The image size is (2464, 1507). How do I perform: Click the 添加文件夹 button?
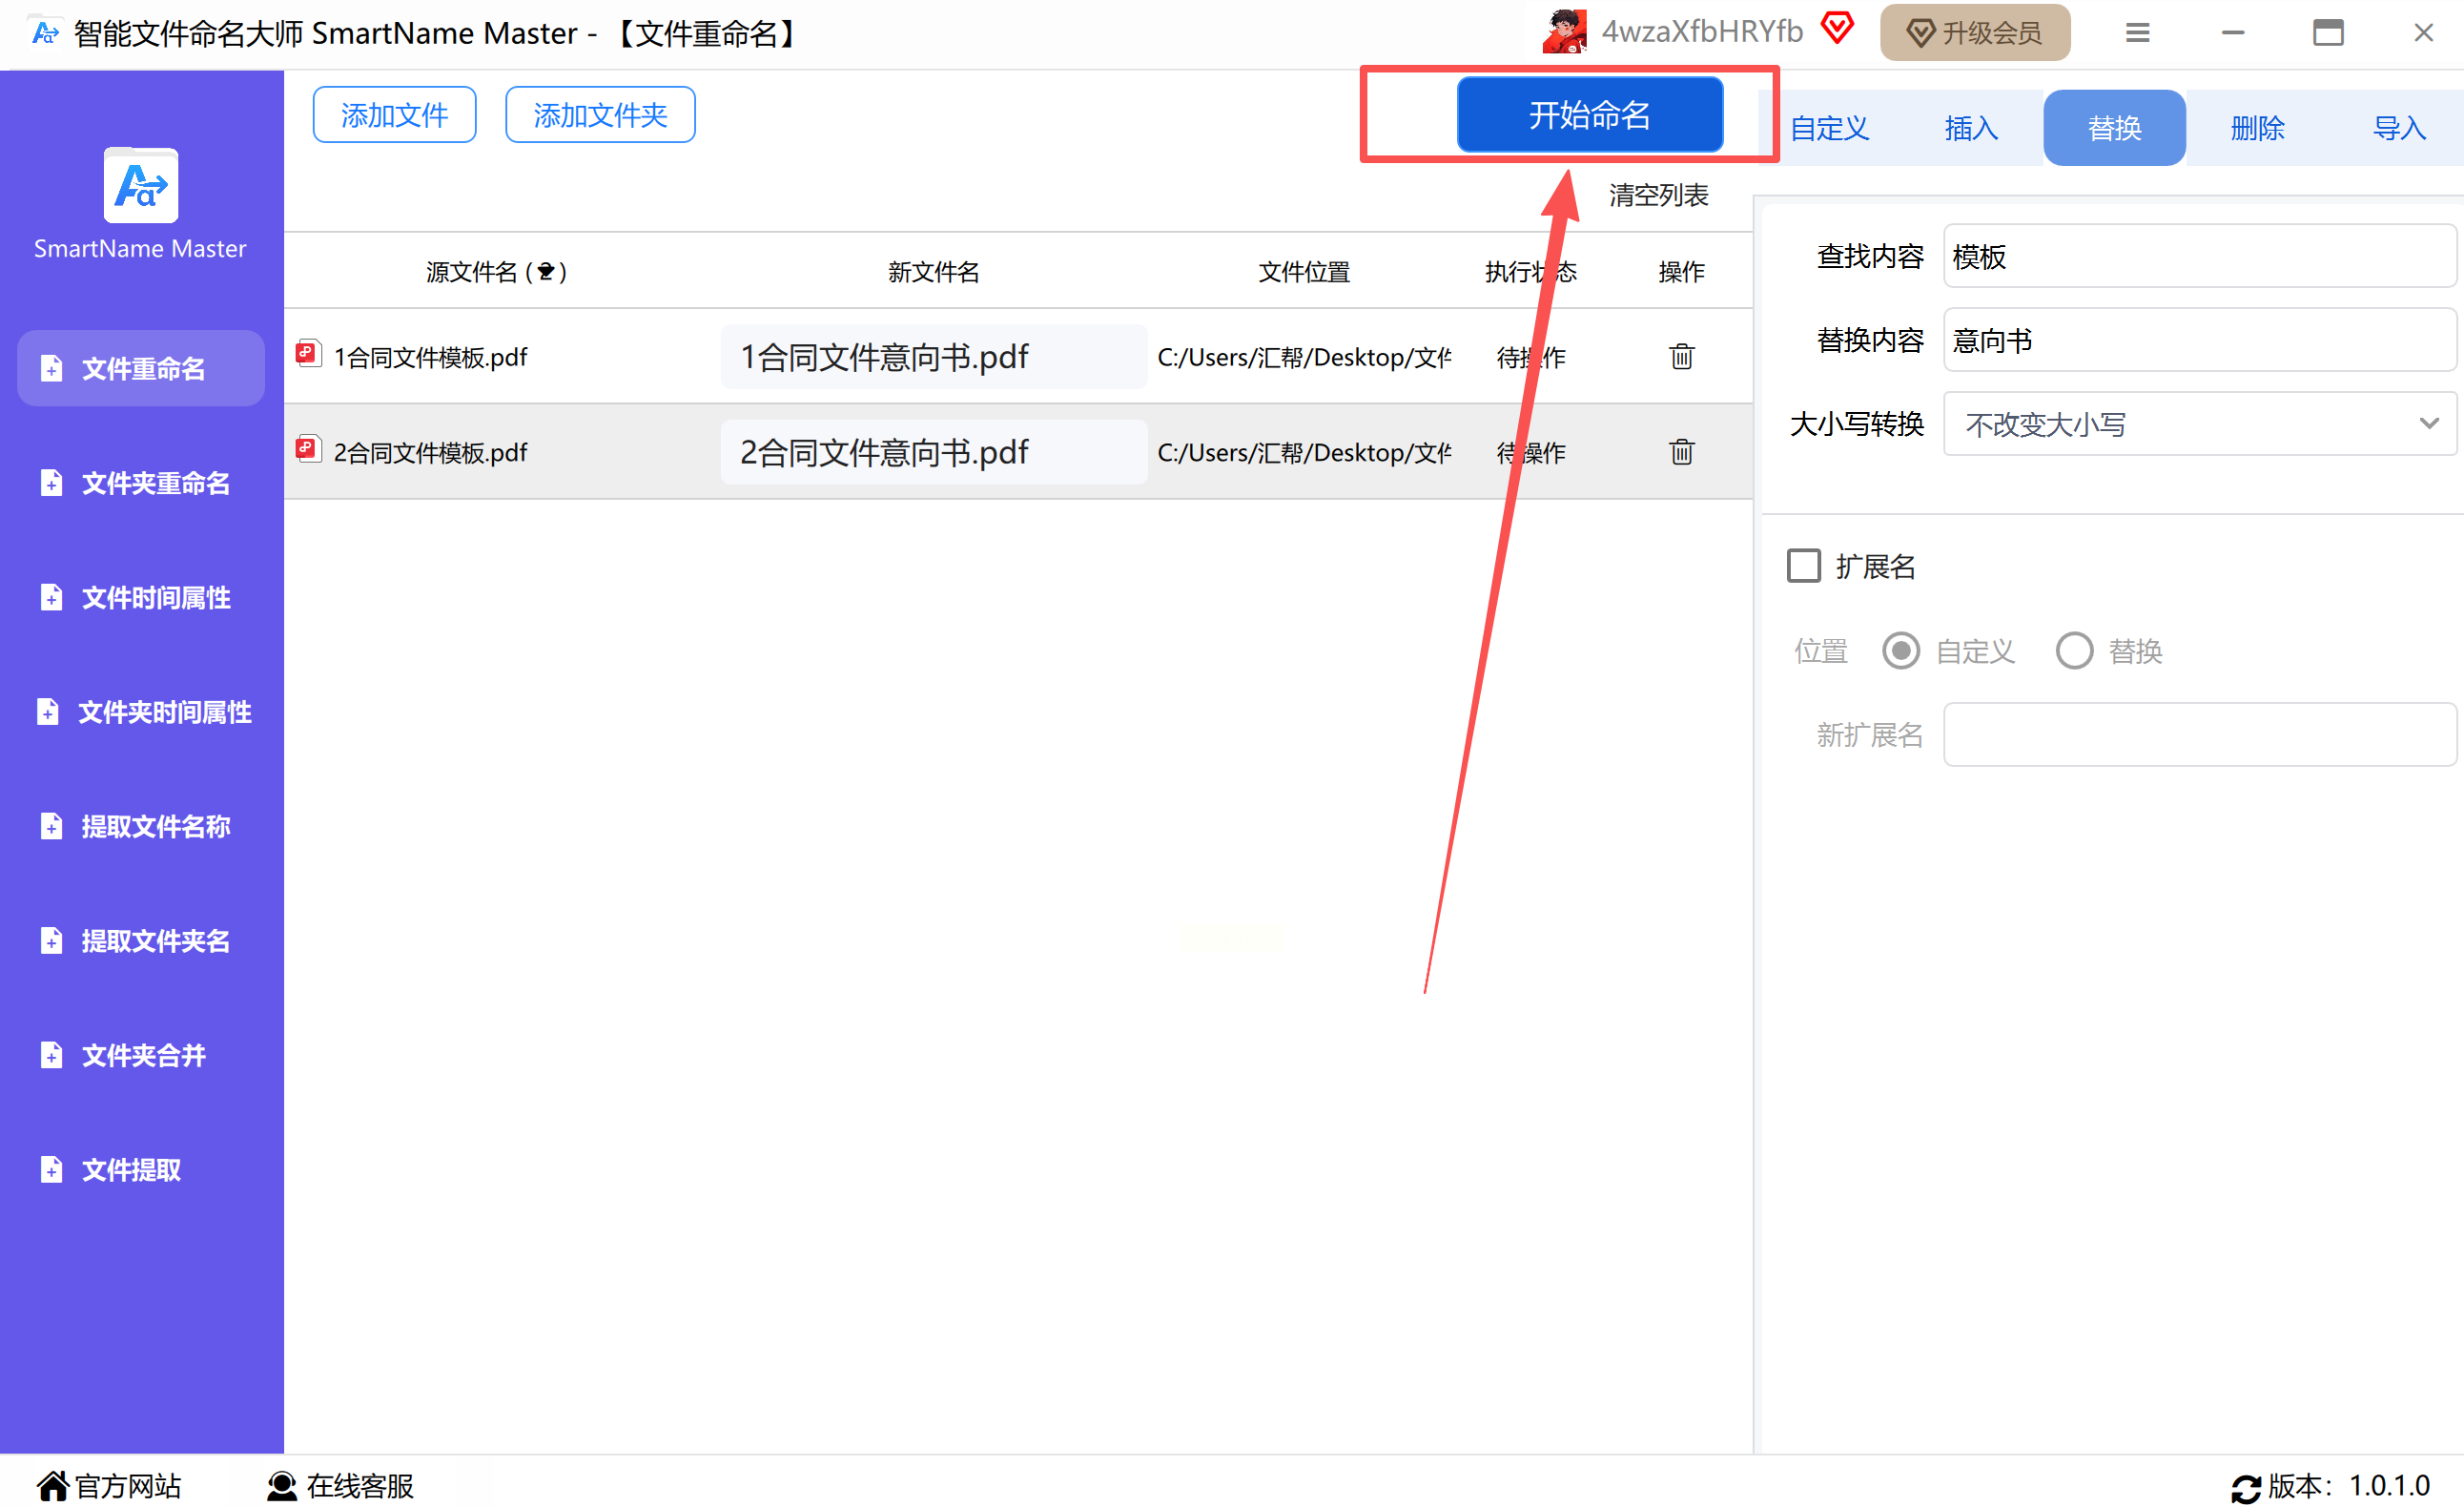tap(600, 115)
